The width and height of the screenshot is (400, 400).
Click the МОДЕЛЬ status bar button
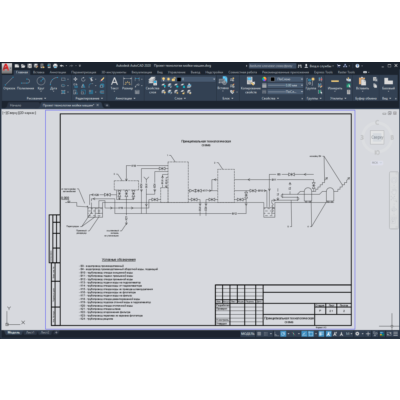pos(247,333)
